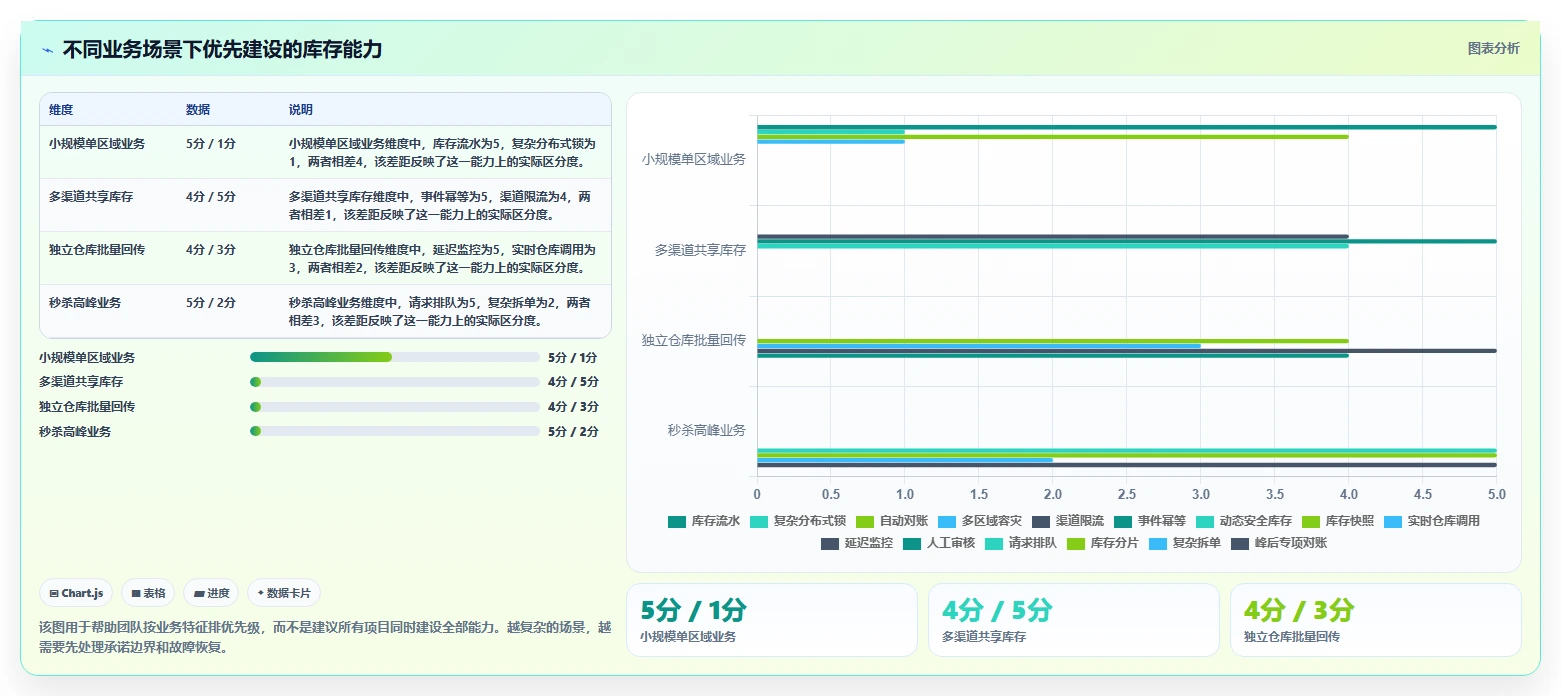This screenshot has height=696, width=1561.
Task: Toggle the 多区域容灾 legend series
Action: pyautogui.click(x=980, y=521)
